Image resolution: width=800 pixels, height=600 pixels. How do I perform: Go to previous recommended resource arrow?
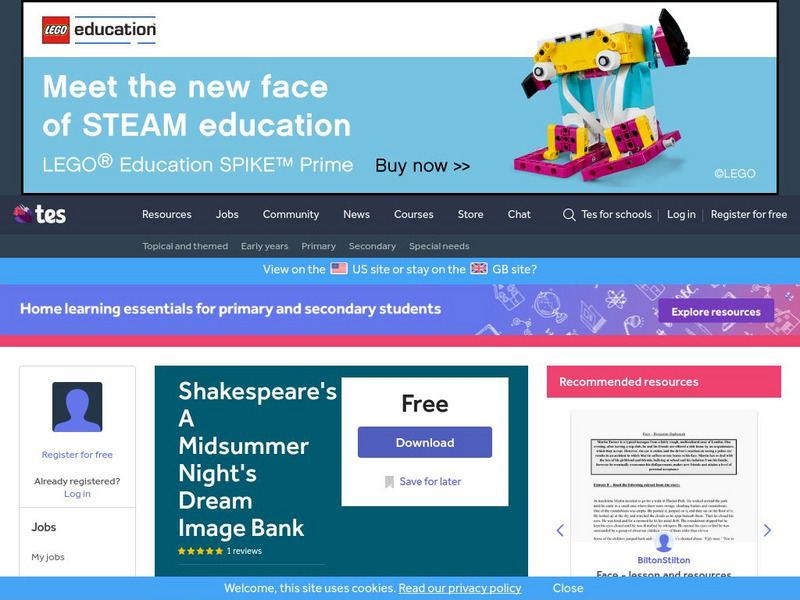[x=560, y=531]
